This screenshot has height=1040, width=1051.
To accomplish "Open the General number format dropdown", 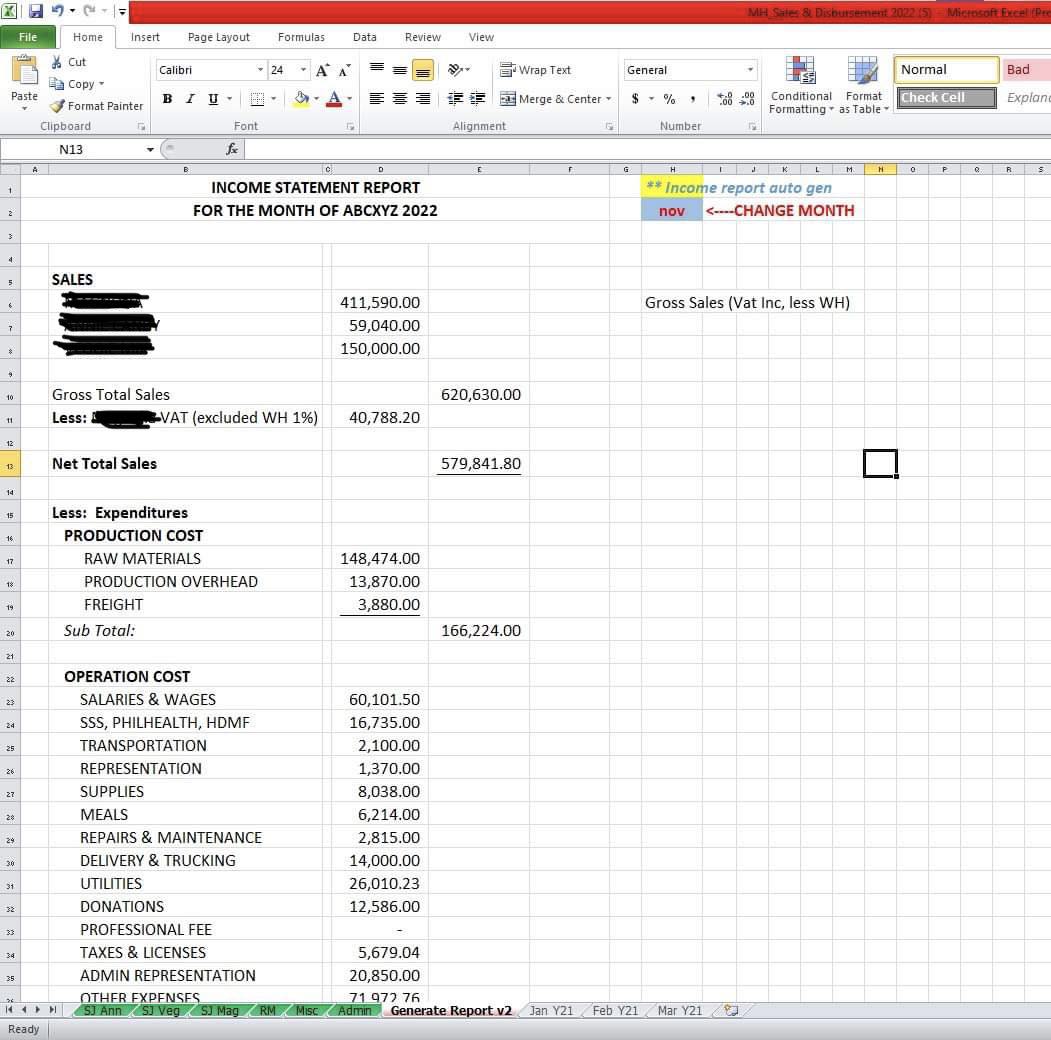I will pos(750,70).
